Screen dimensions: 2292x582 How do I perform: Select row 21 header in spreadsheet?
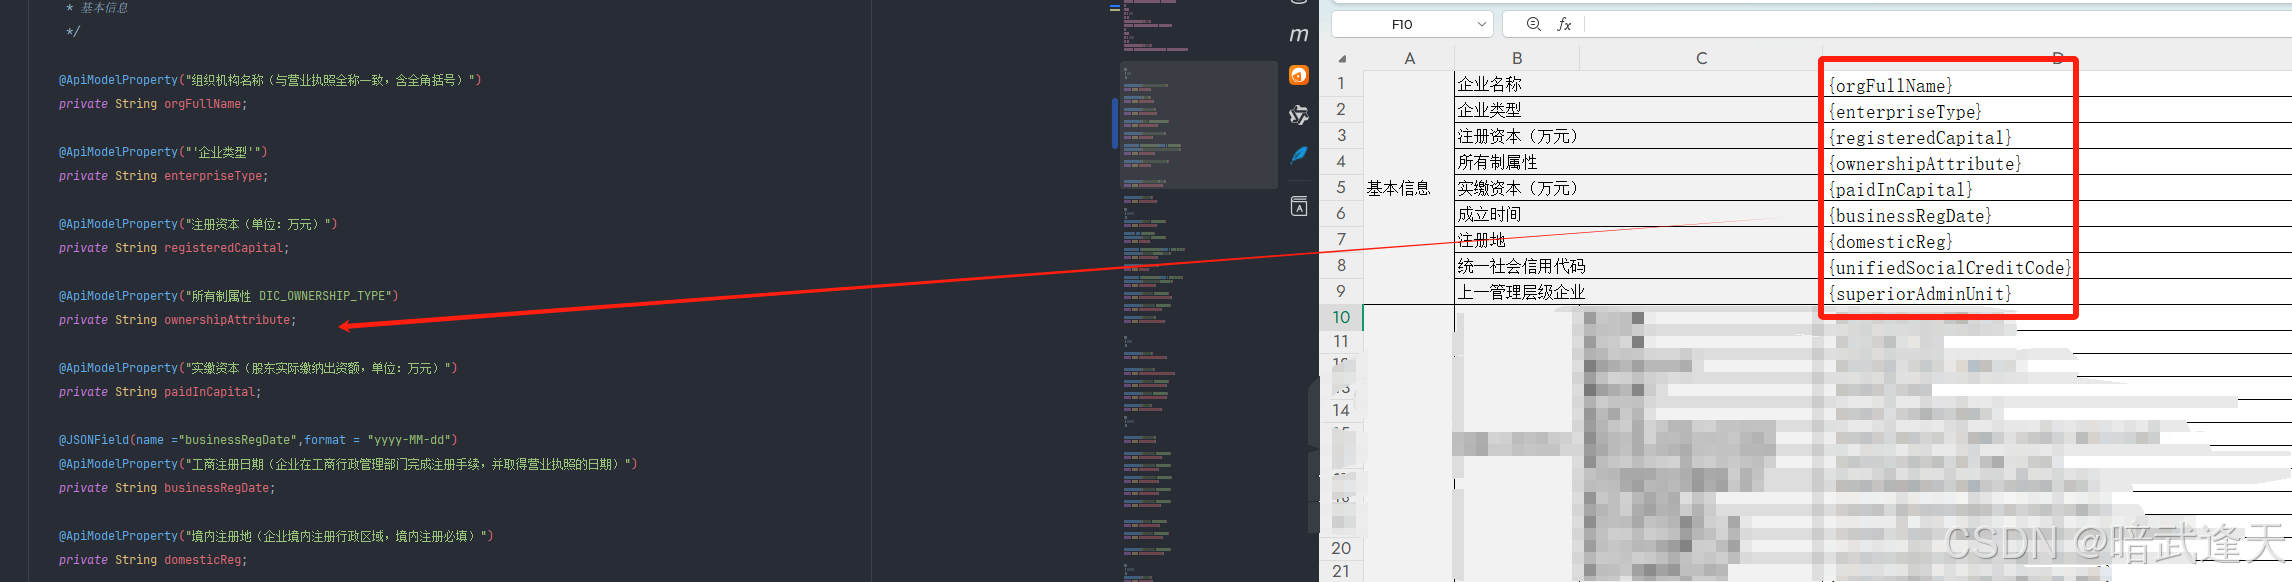(x=1341, y=571)
